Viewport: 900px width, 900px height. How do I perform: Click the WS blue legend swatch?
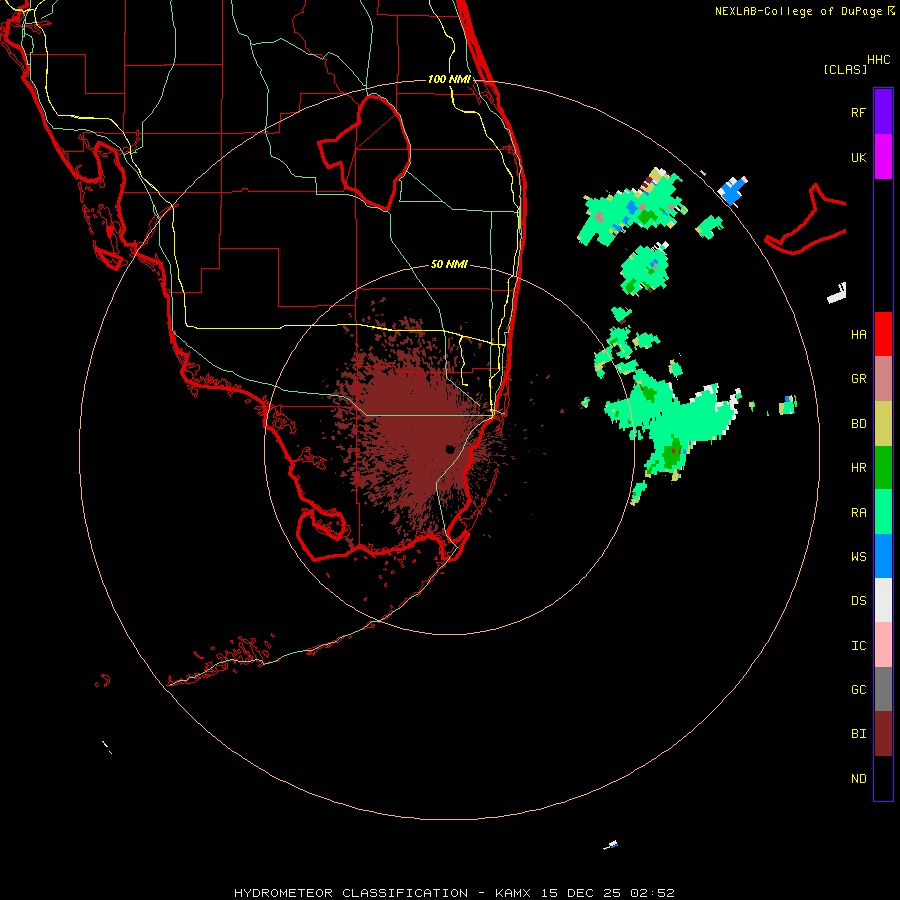883,556
